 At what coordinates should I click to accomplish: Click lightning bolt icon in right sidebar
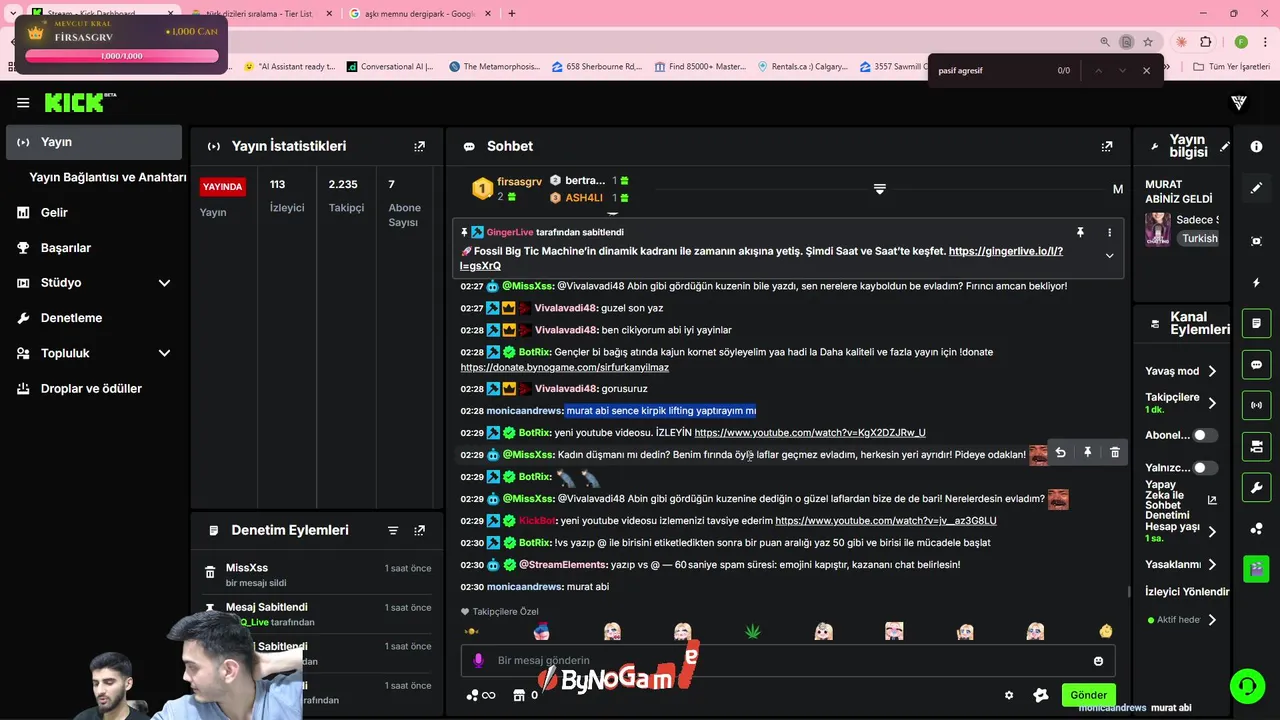click(x=1257, y=283)
